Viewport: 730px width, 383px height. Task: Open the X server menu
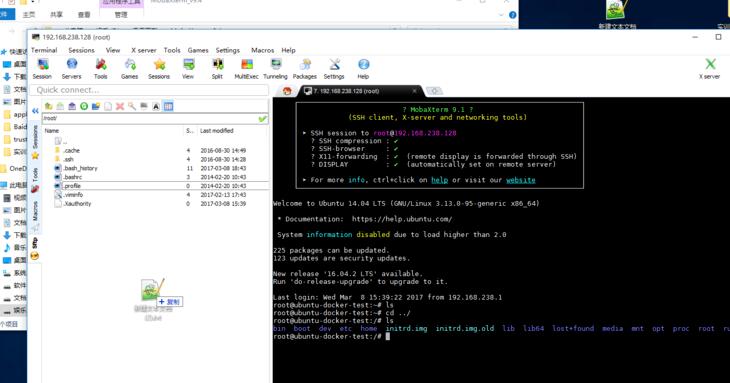pos(144,50)
